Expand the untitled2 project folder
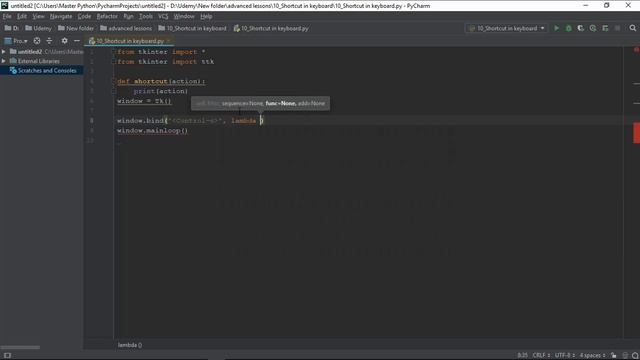 click(4, 52)
